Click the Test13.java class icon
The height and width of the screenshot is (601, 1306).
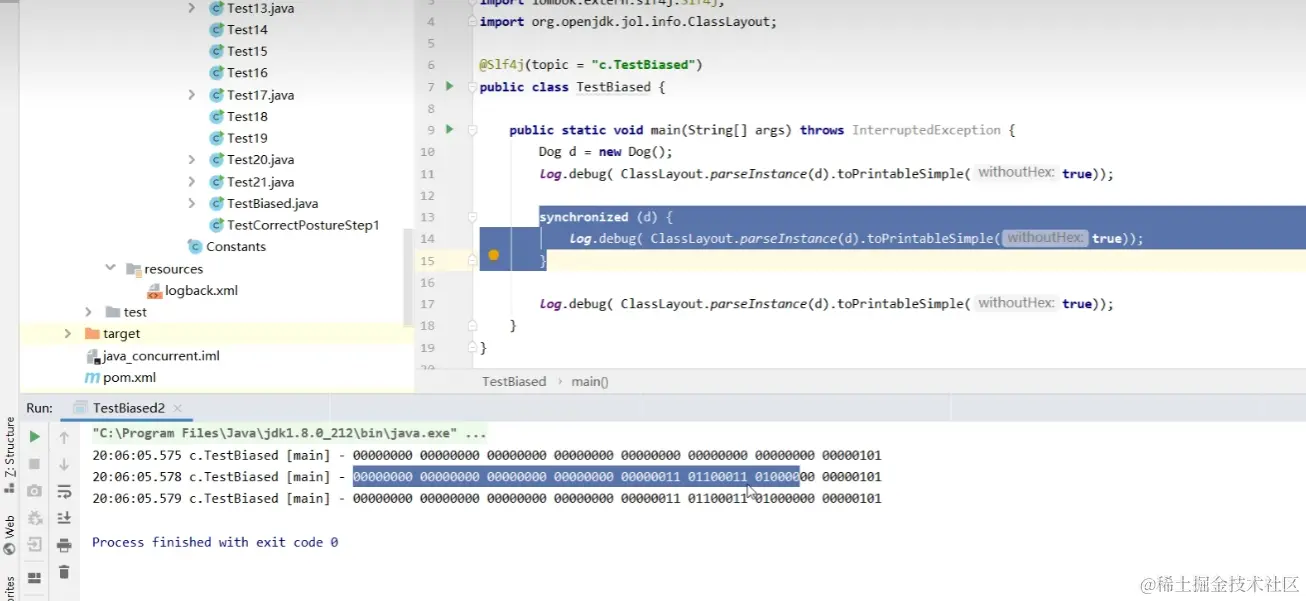217,8
